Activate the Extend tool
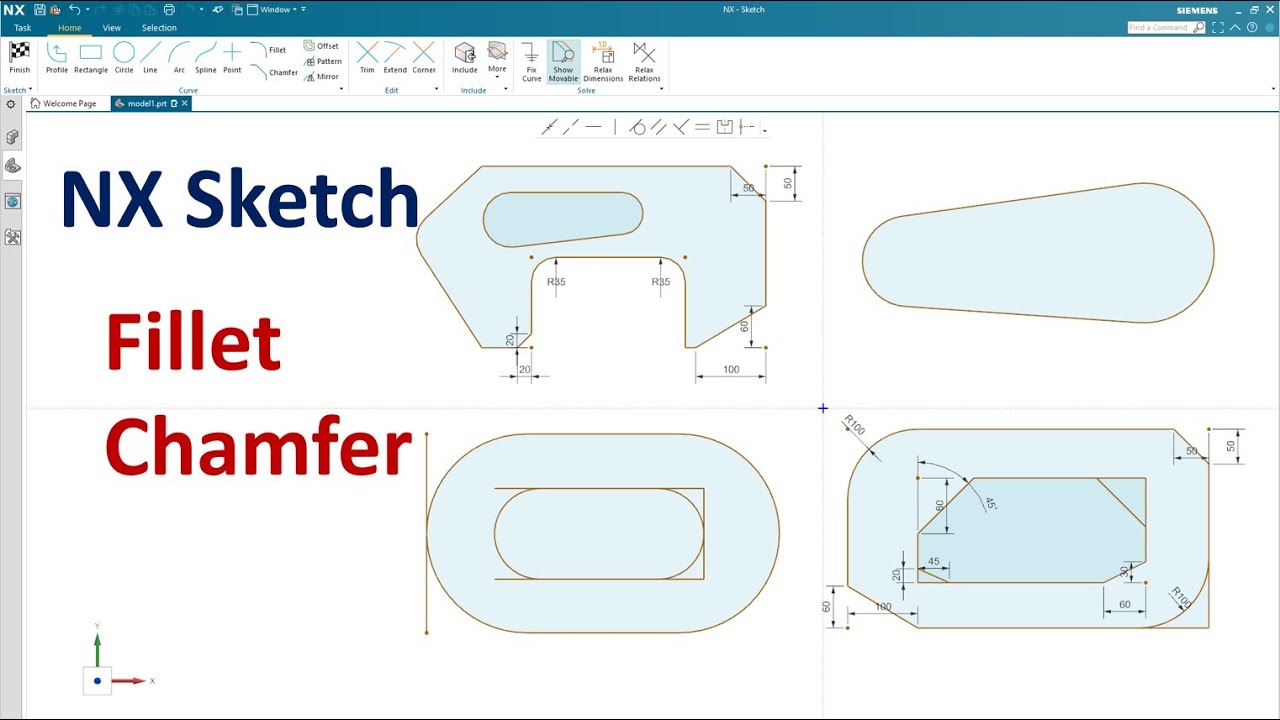Viewport: 1280px width, 720px height. point(395,58)
